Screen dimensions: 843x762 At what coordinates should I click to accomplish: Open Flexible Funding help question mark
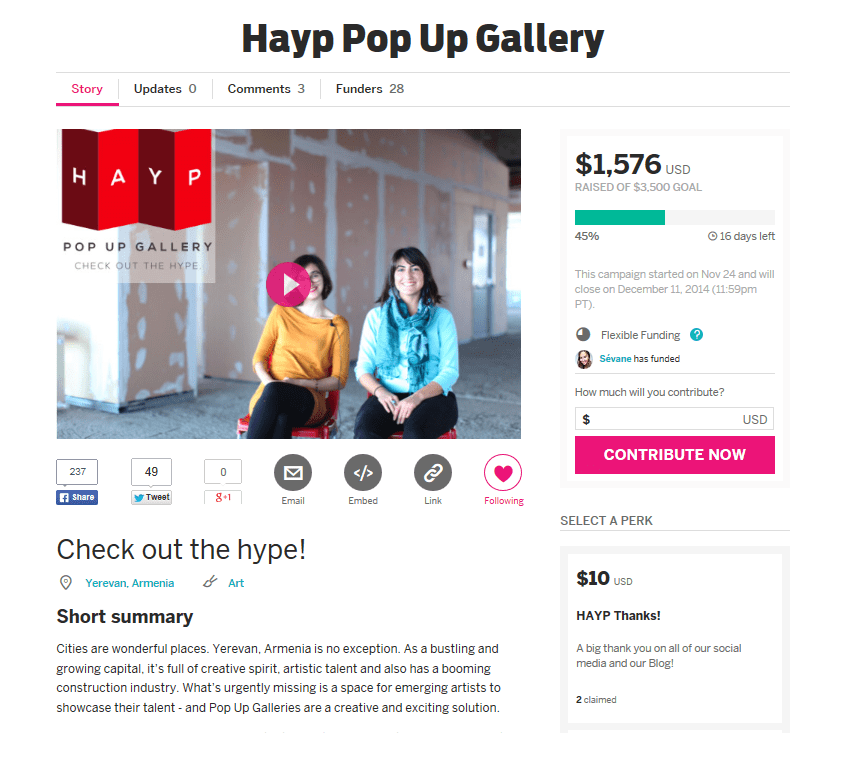[696, 334]
